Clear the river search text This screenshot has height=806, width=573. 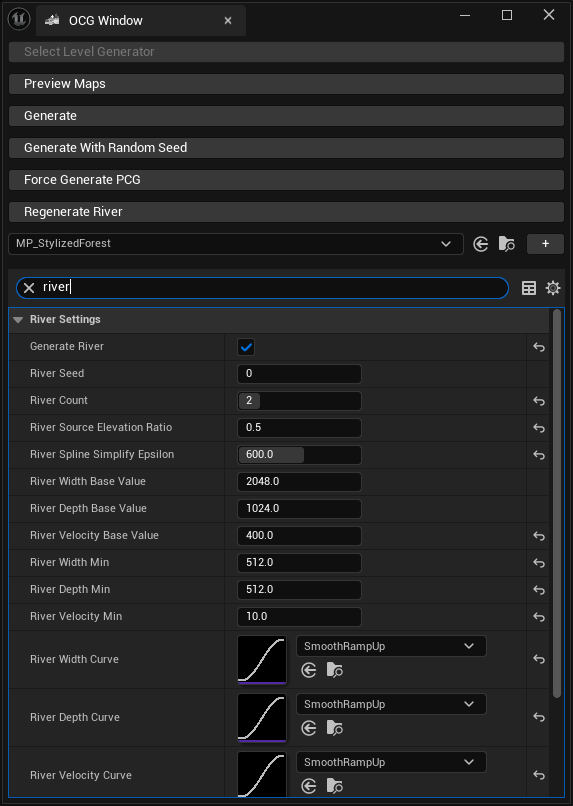point(29,288)
